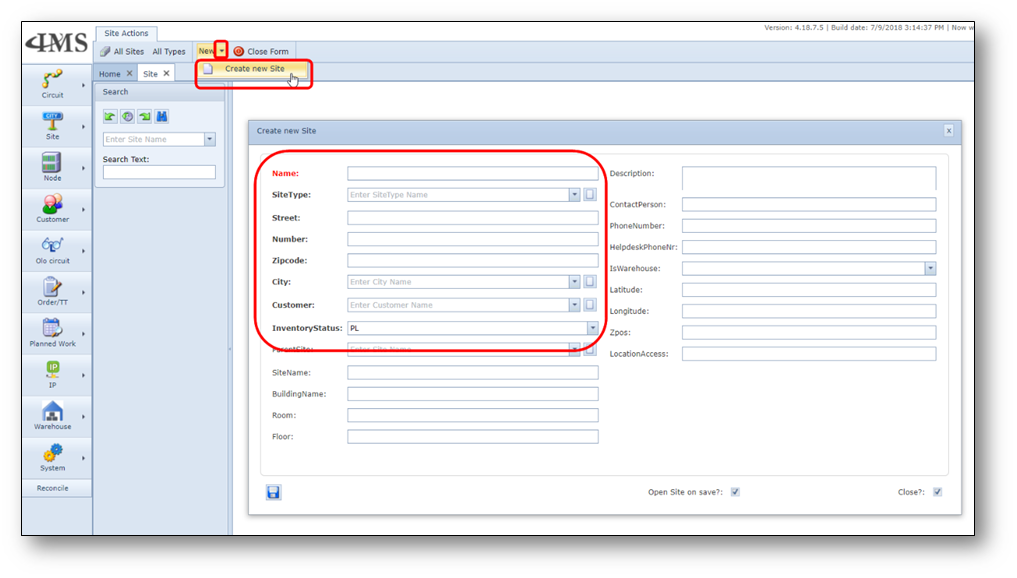The image size is (1017, 578).
Task: Click the Close Form button
Action: pyautogui.click(x=261, y=51)
